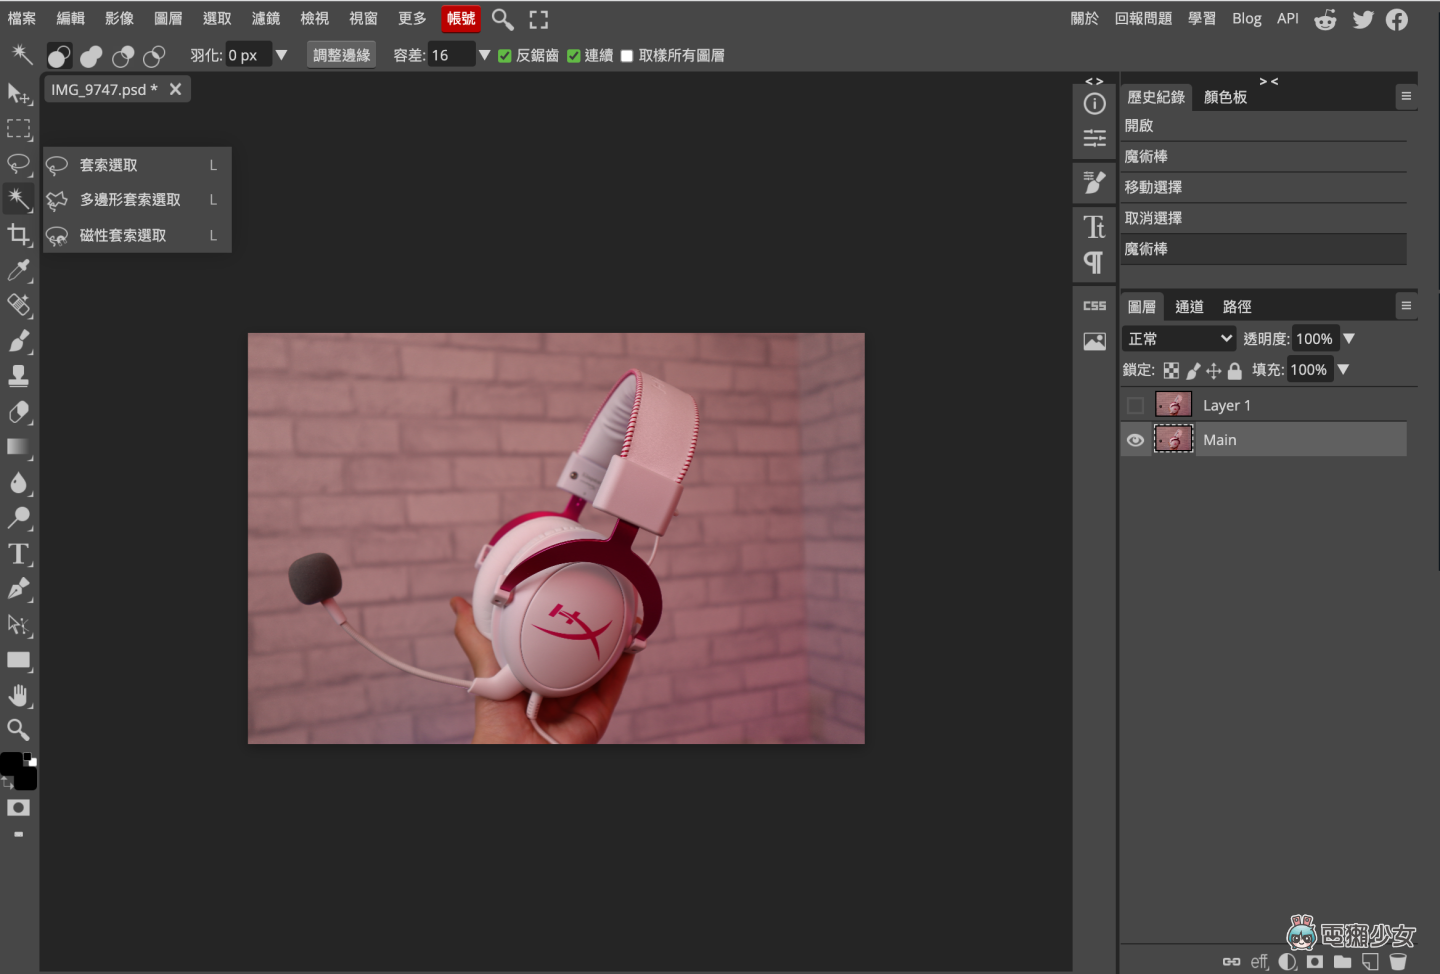
Task: Select the Type tool in left toolbar
Action: coord(18,554)
